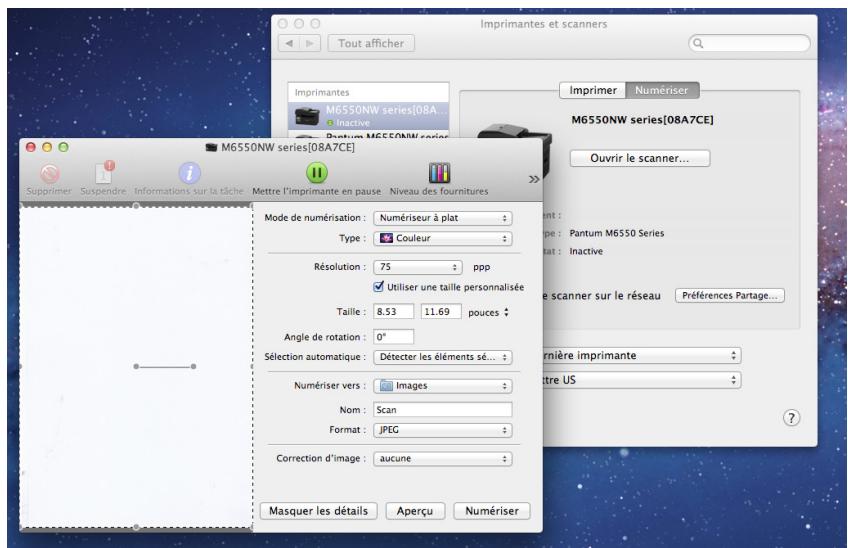Expand toolbar overflow chevron
Screen dimensions: 848x548
(x=534, y=178)
